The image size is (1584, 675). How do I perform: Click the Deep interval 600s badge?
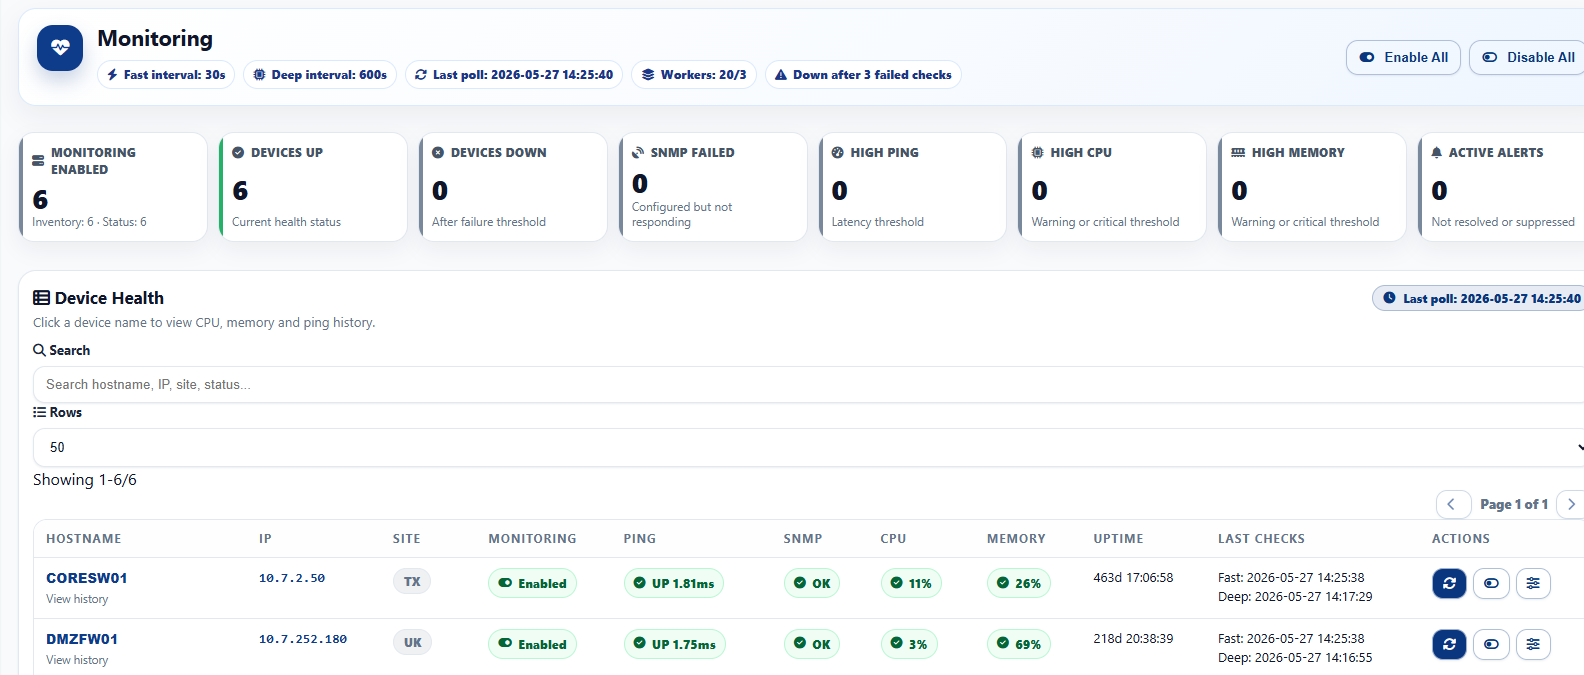point(320,75)
